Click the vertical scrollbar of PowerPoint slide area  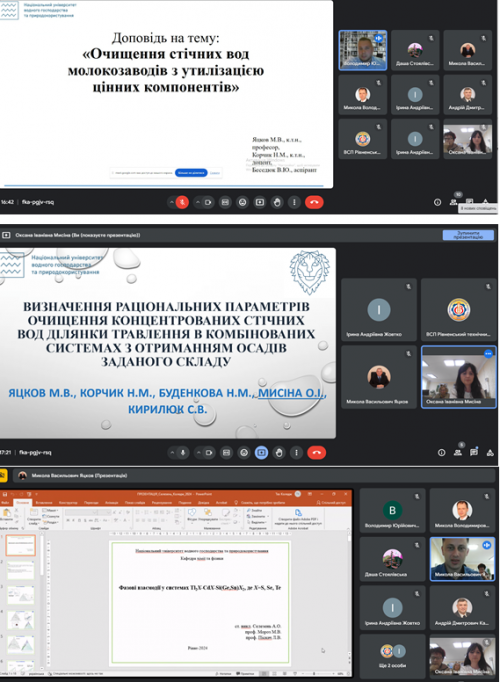click(x=349, y=600)
